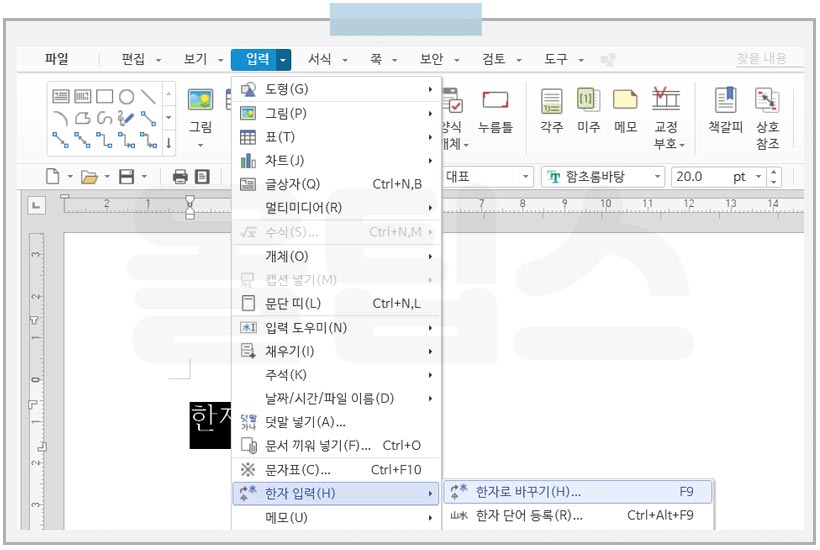Expand the 교정 부호 dropdown arrow

pyautogui.click(x=681, y=145)
